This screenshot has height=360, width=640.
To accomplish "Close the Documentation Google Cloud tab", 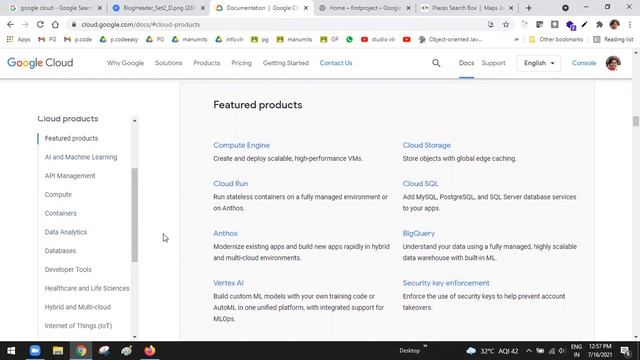I will [x=306, y=8].
